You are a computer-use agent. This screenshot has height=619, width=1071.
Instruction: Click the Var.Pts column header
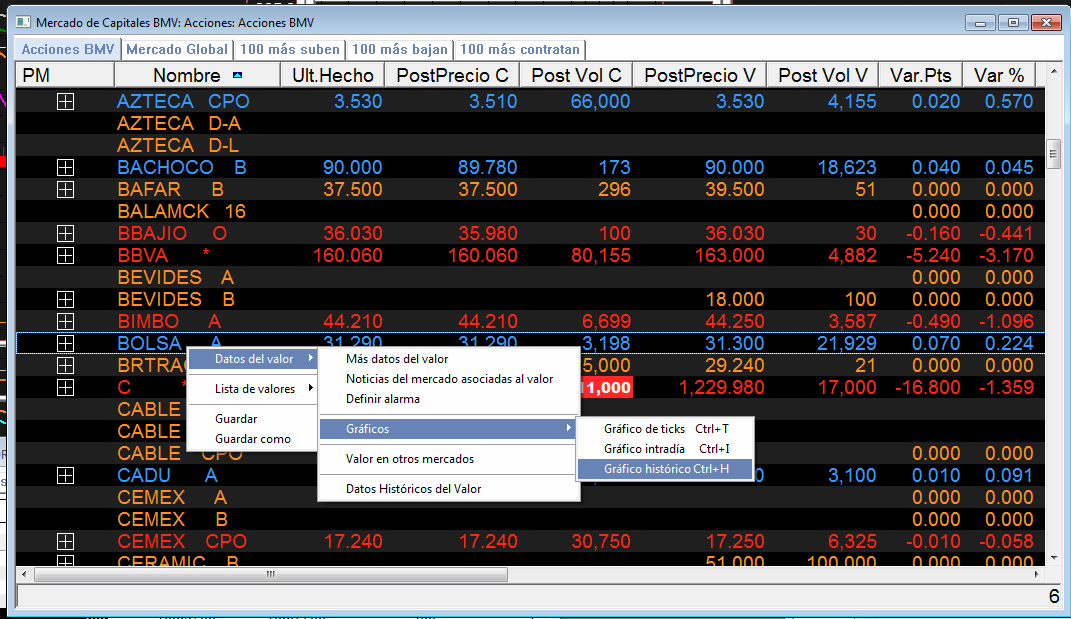[x=921, y=75]
